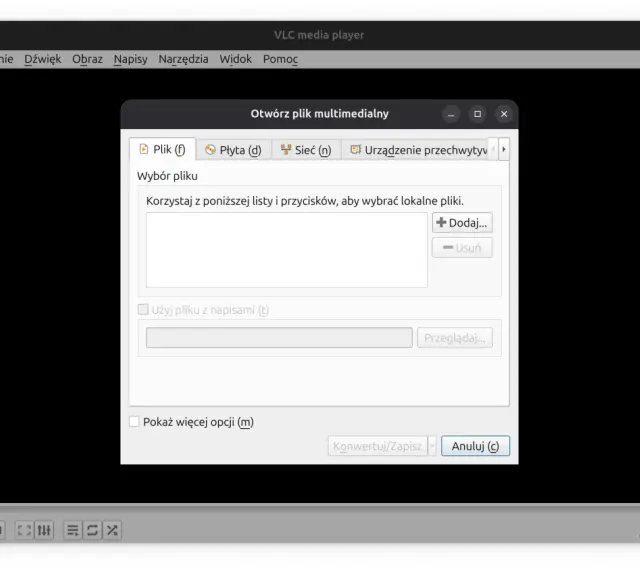Image resolution: width=640 pixels, height=570 pixels.
Task: Toggle the loop/repeat icon
Action: (x=92, y=530)
